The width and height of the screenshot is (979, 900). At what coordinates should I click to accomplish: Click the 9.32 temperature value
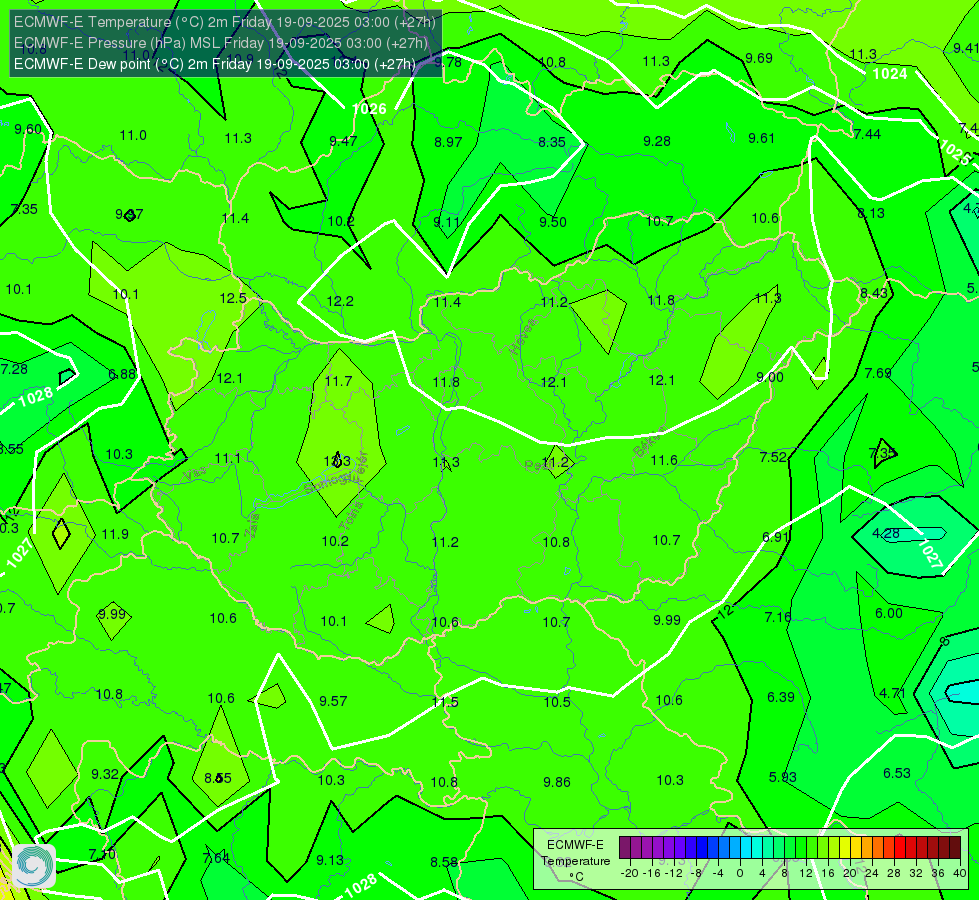click(105, 774)
